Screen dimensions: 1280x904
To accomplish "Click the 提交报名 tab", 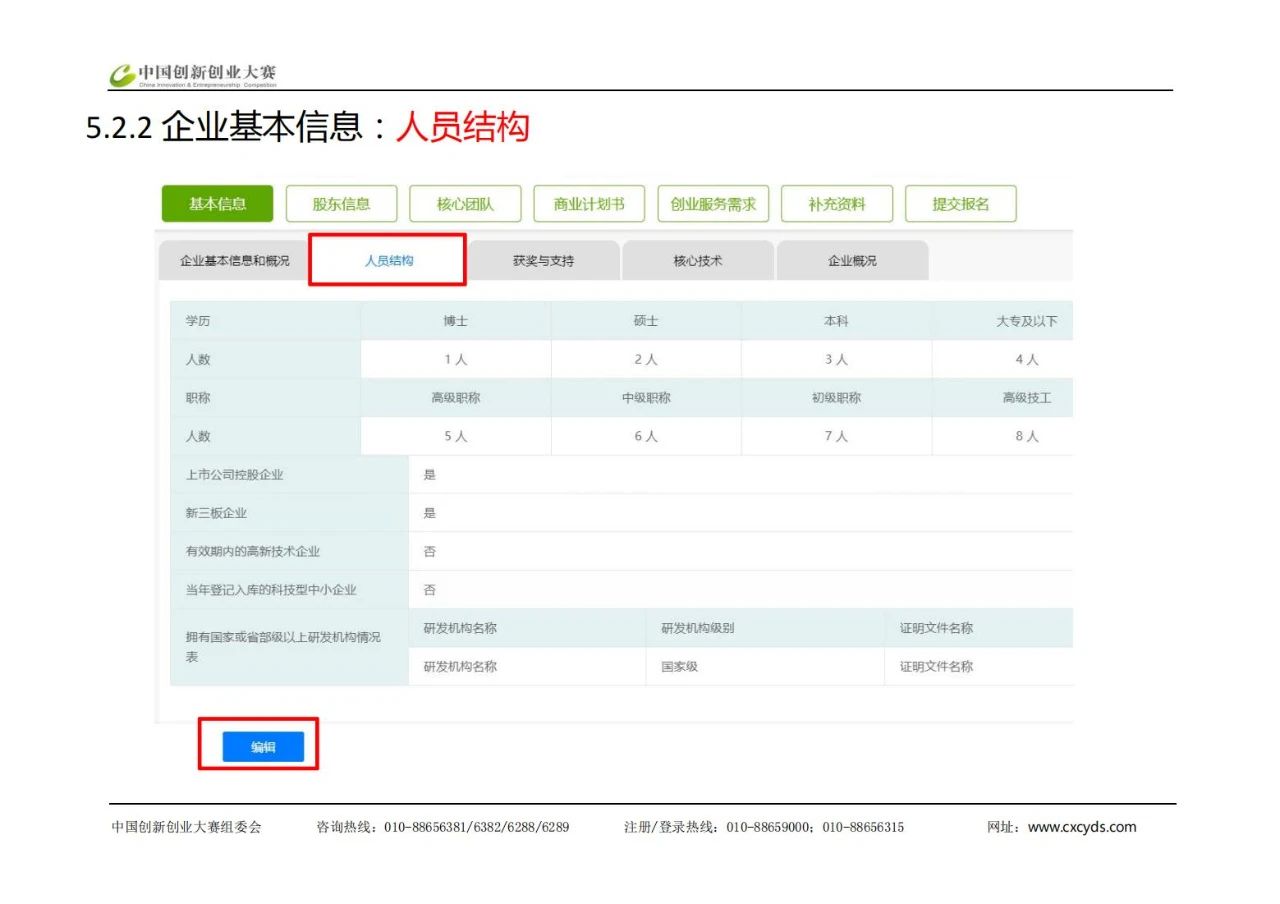I will click(x=960, y=204).
